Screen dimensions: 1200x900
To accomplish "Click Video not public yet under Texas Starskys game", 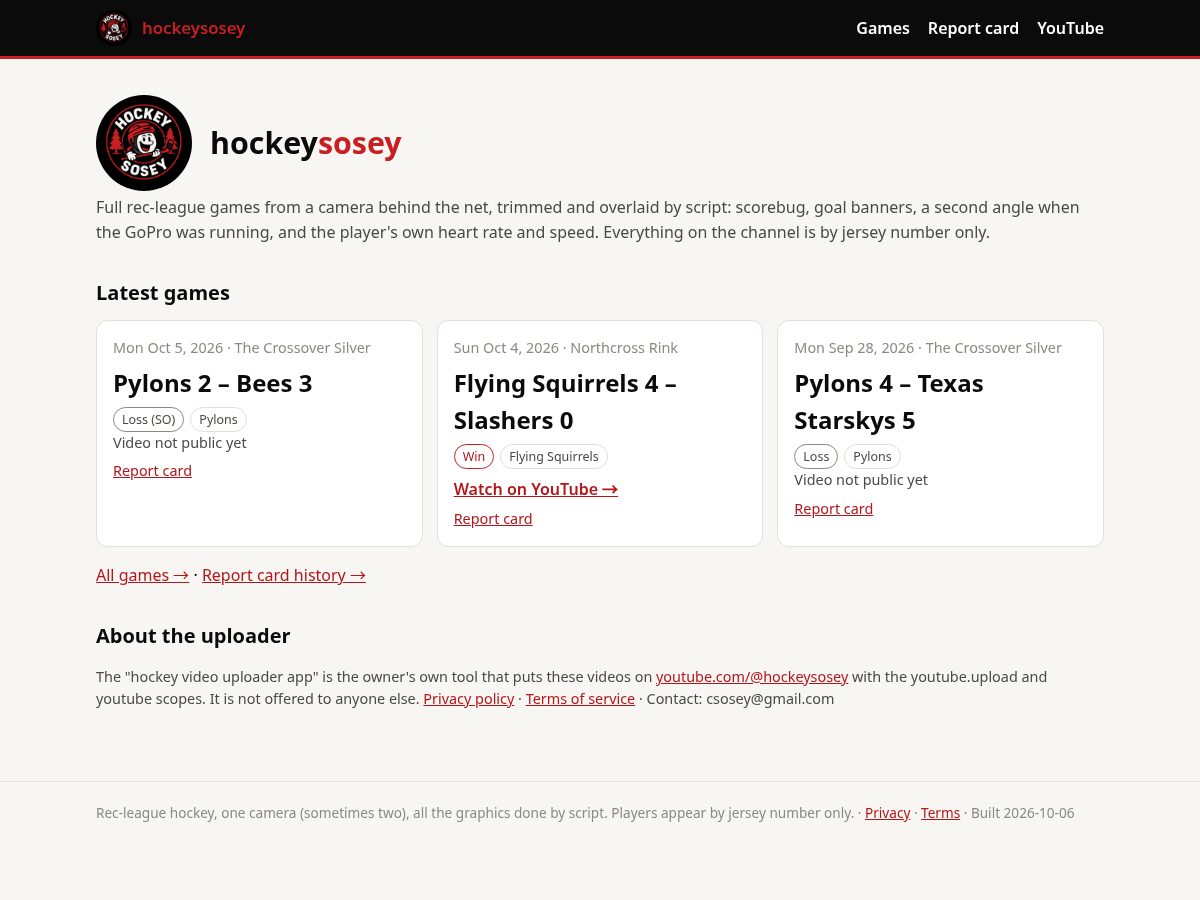I will [861, 480].
